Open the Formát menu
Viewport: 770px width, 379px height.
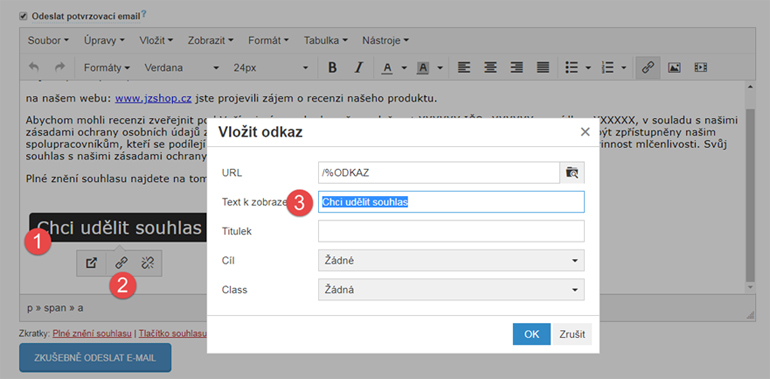click(268, 40)
